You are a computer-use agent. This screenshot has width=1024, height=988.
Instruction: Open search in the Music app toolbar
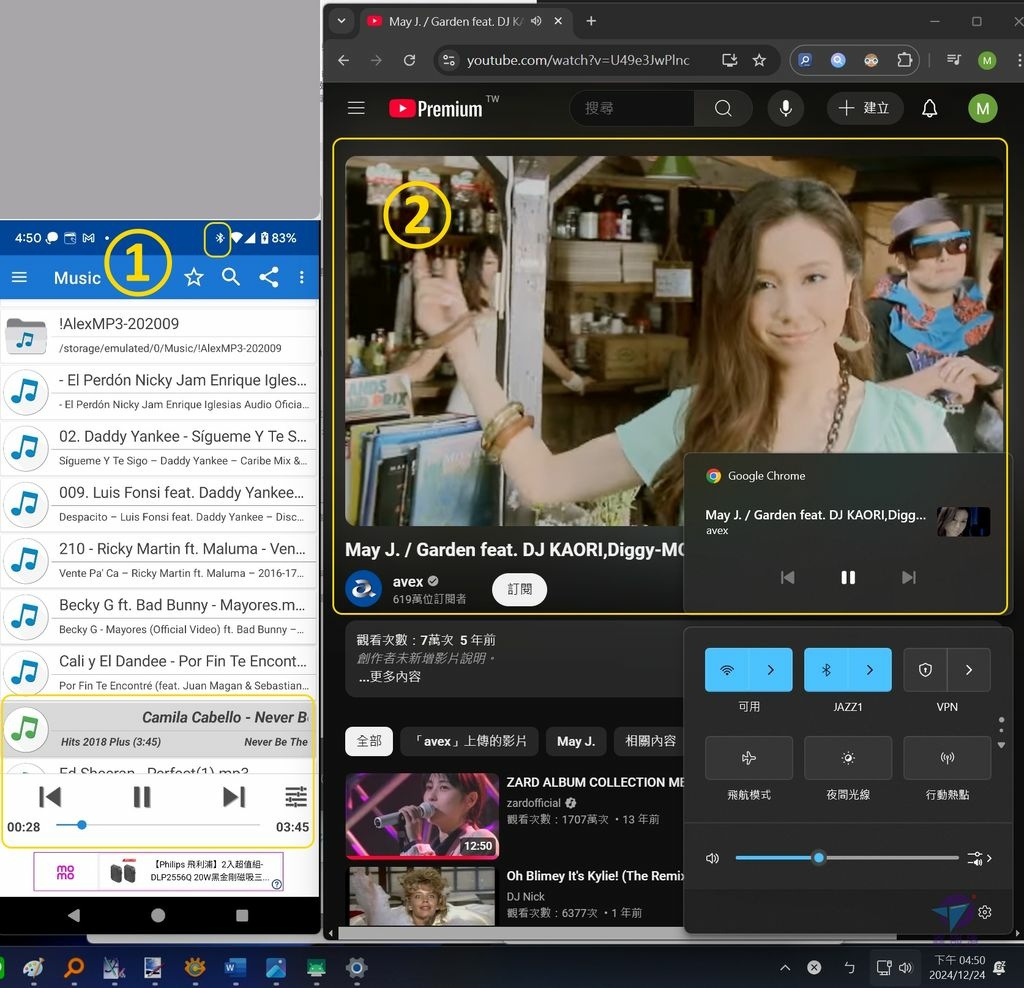pyautogui.click(x=231, y=277)
